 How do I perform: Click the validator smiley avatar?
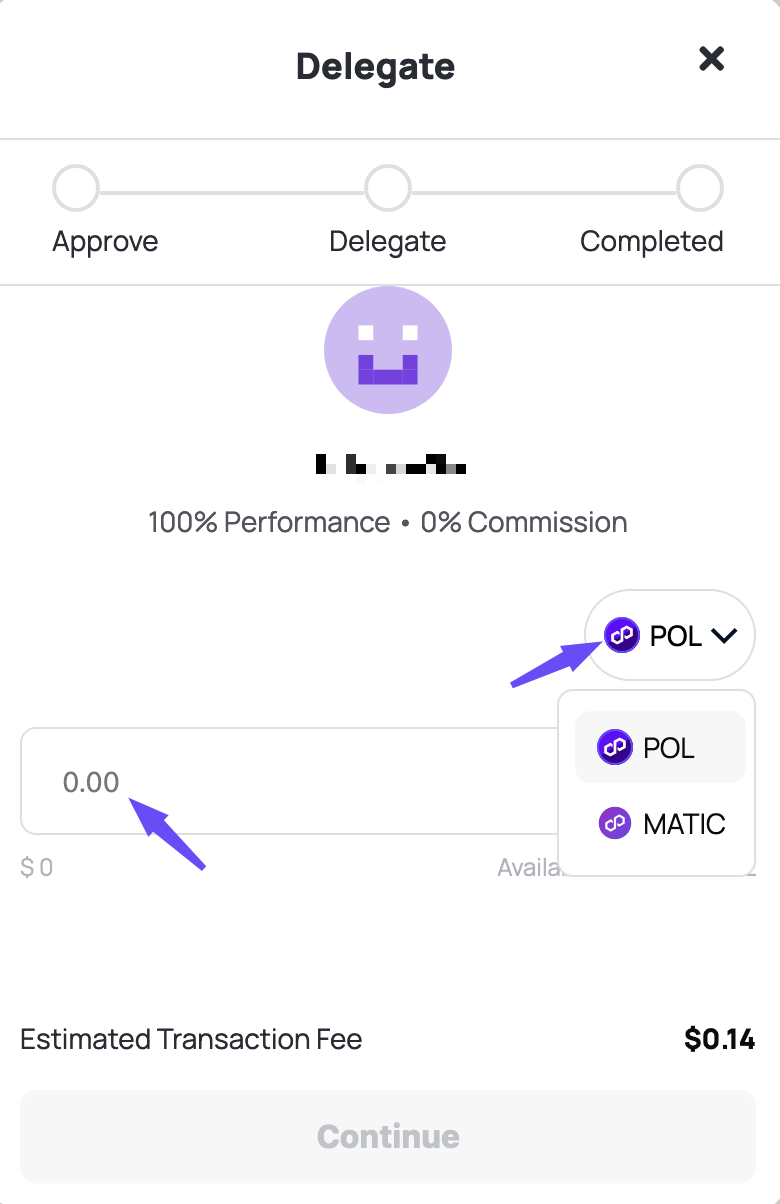coord(388,350)
